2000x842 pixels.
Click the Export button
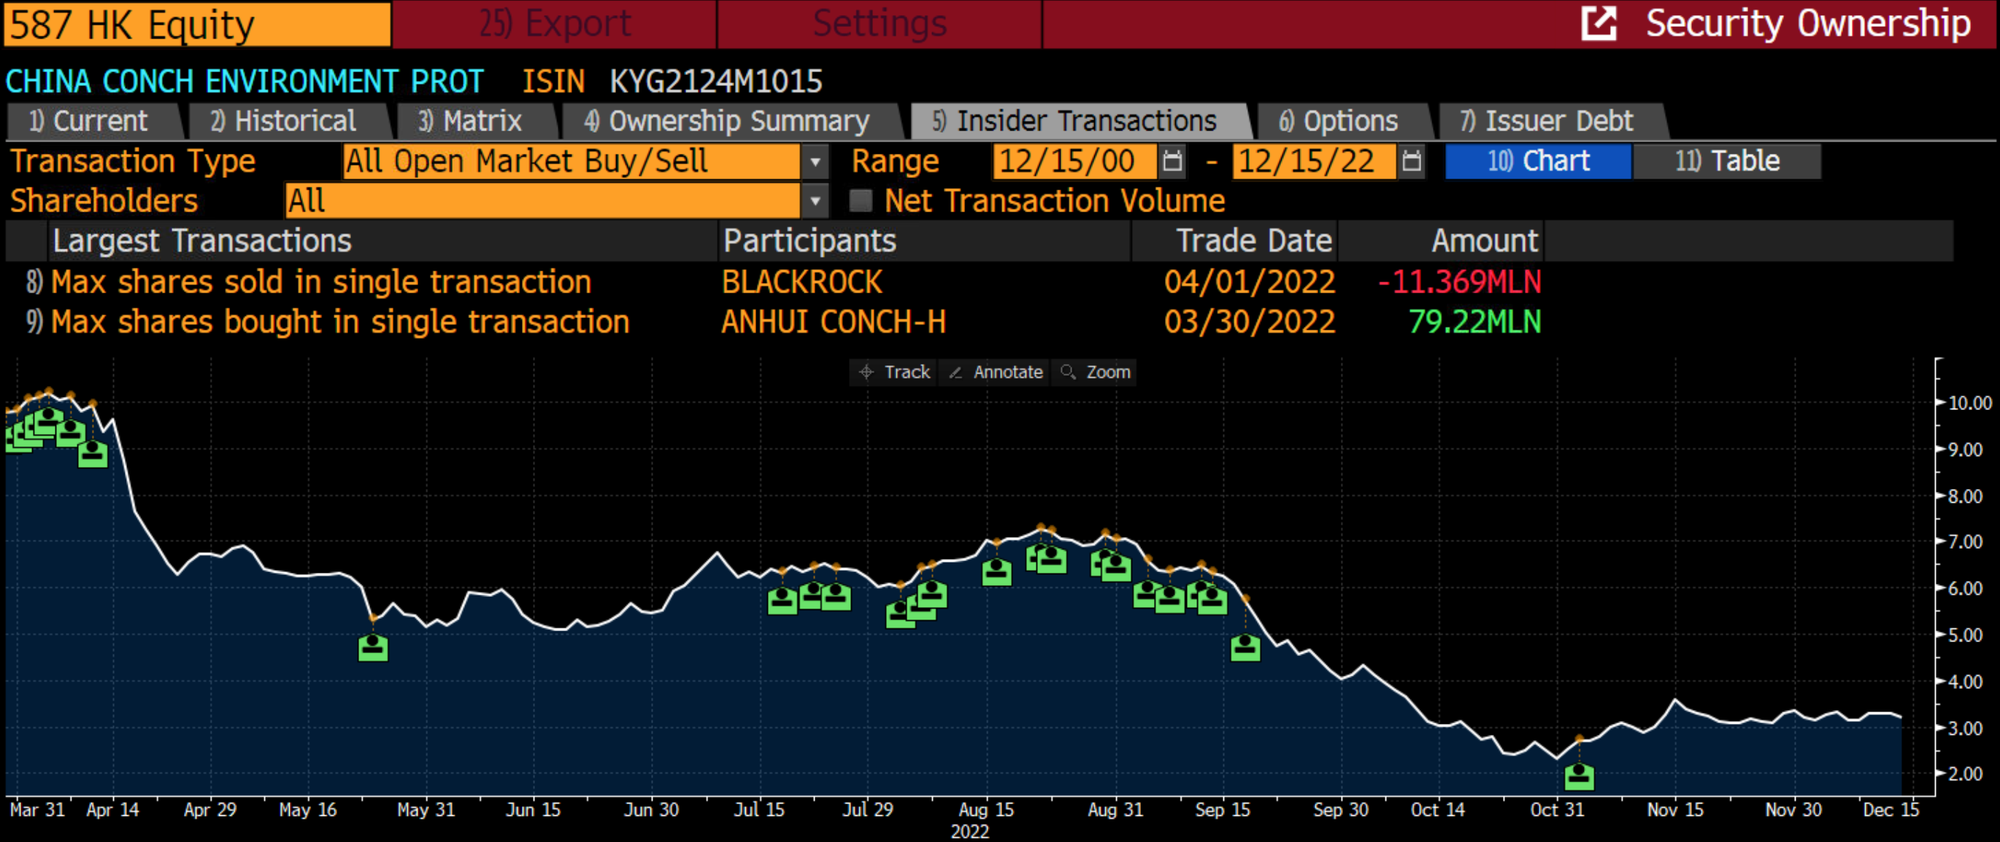click(x=555, y=23)
